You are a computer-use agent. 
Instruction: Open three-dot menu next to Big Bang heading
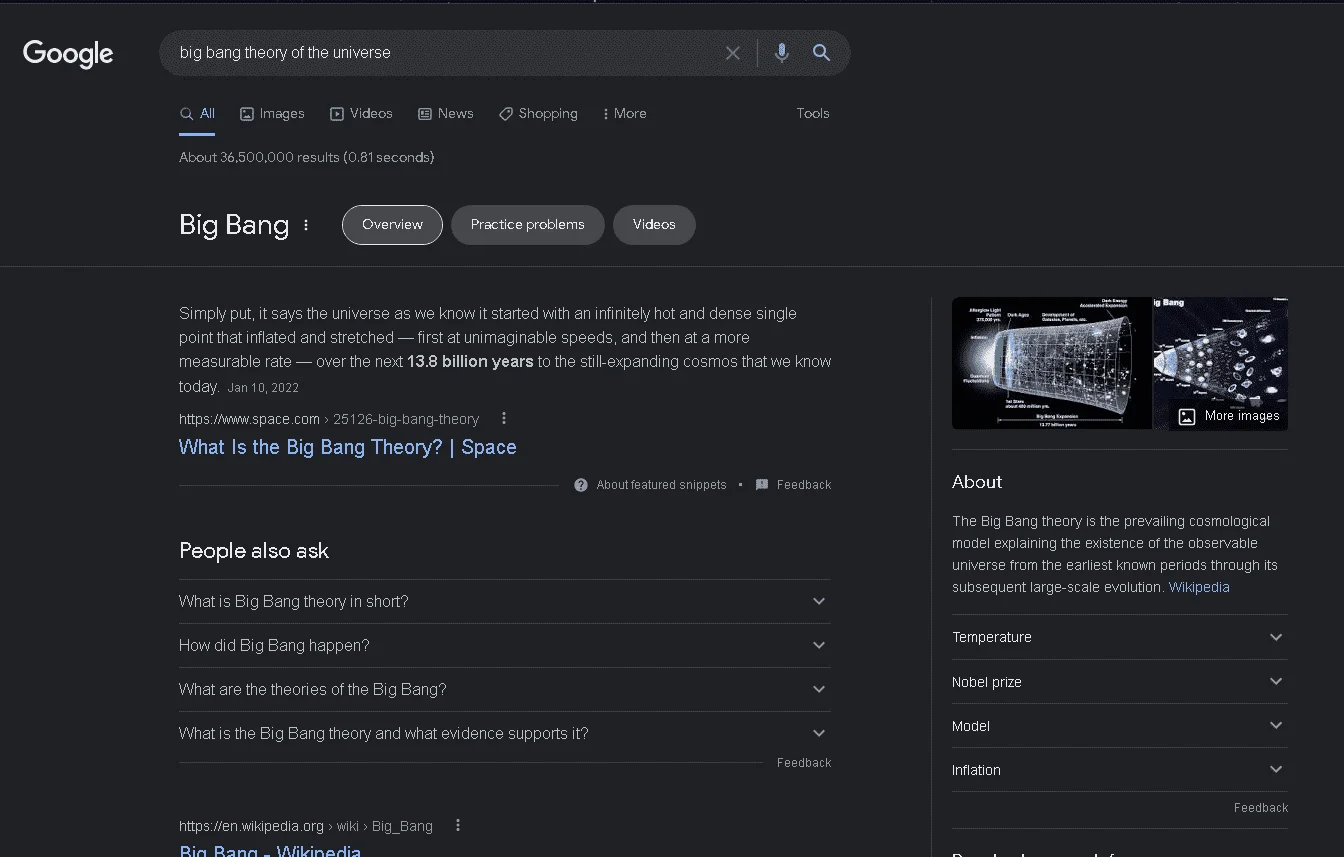tap(306, 225)
